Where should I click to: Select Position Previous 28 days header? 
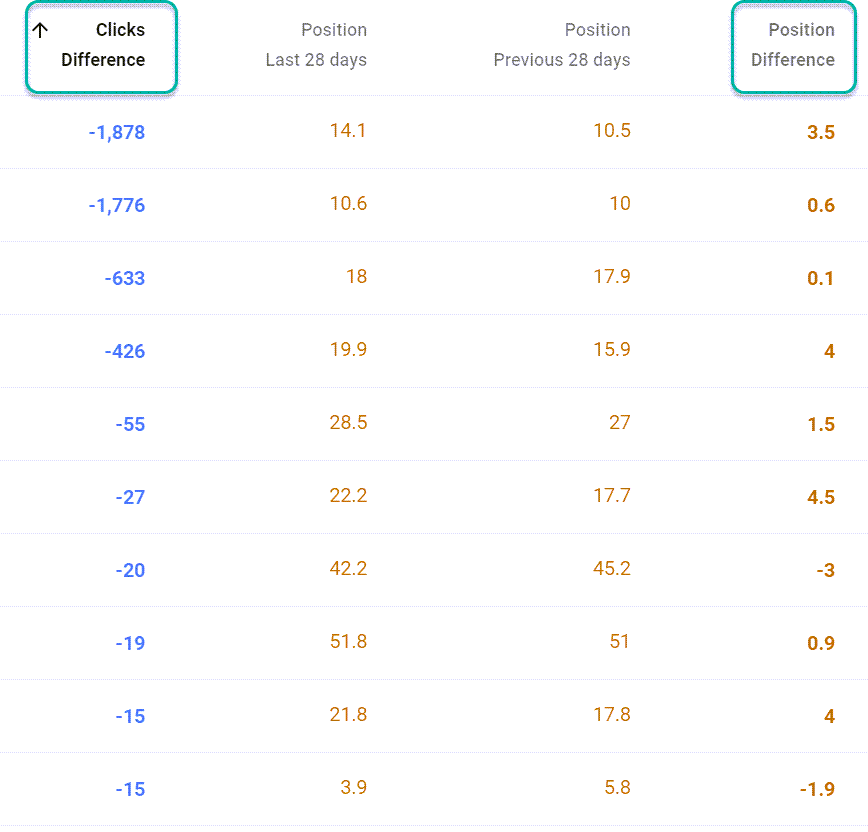pyautogui.click(x=562, y=45)
